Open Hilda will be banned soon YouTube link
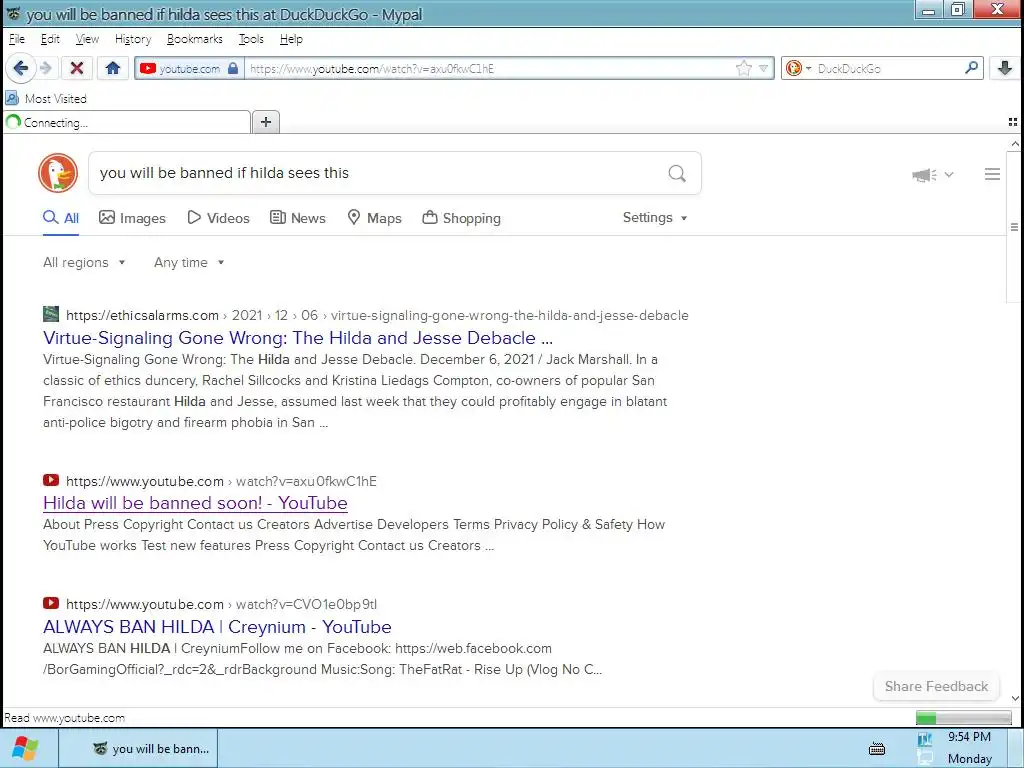 tap(195, 503)
